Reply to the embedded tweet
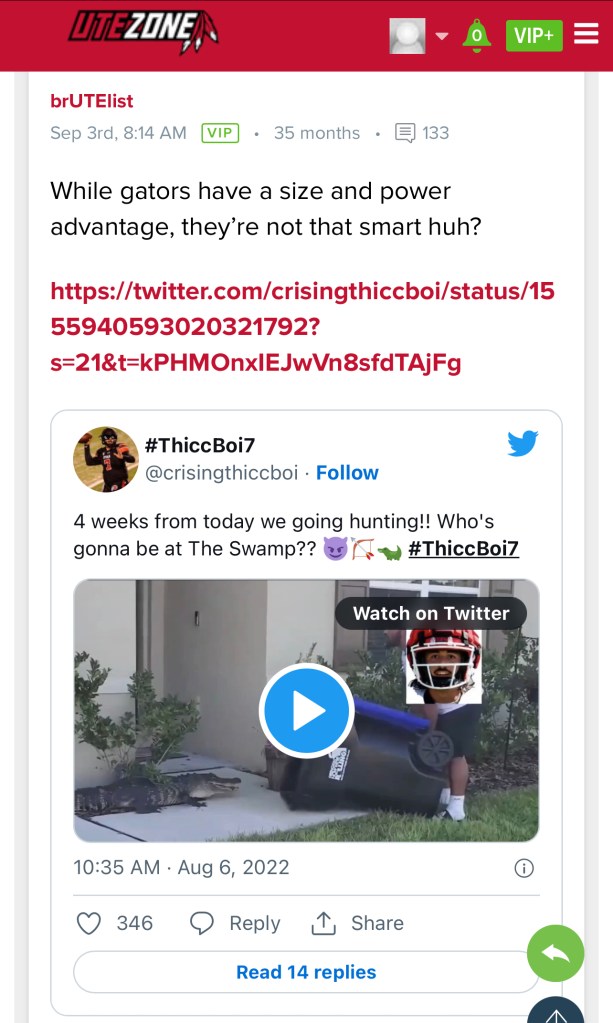The height and width of the screenshot is (1023, 613). point(236,923)
